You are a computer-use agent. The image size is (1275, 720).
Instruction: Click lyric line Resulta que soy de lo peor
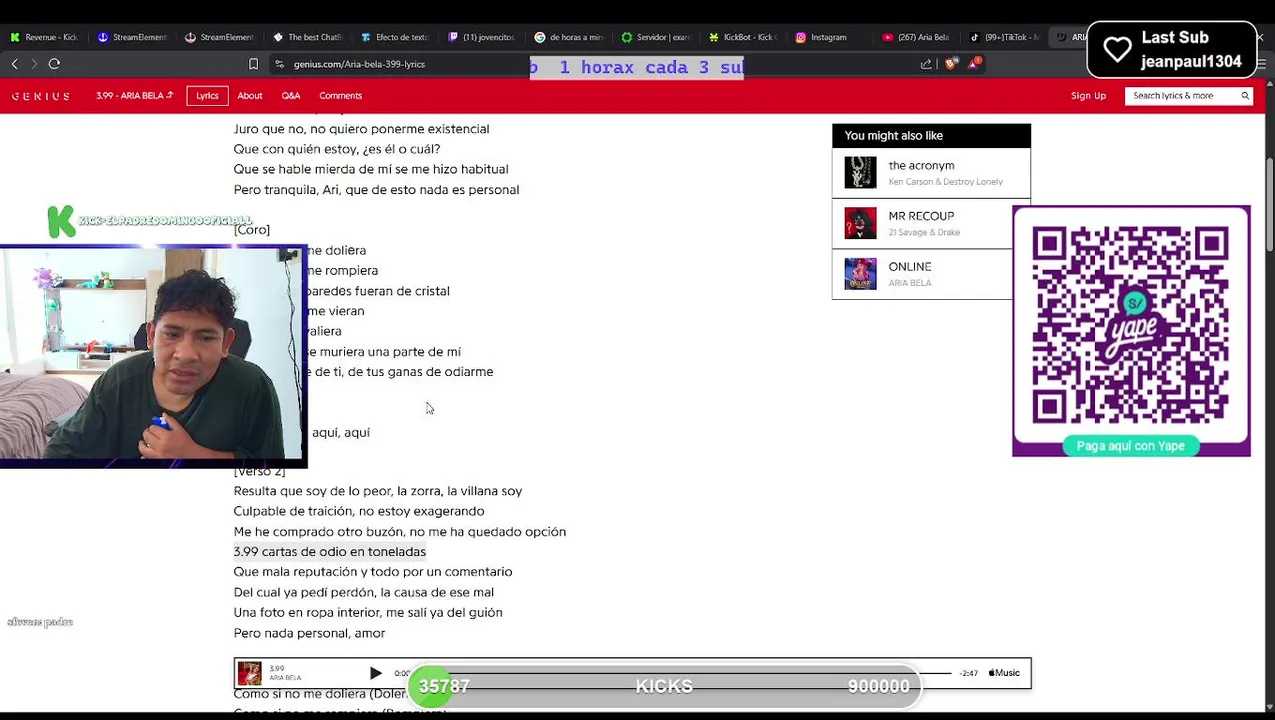click(378, 491)
